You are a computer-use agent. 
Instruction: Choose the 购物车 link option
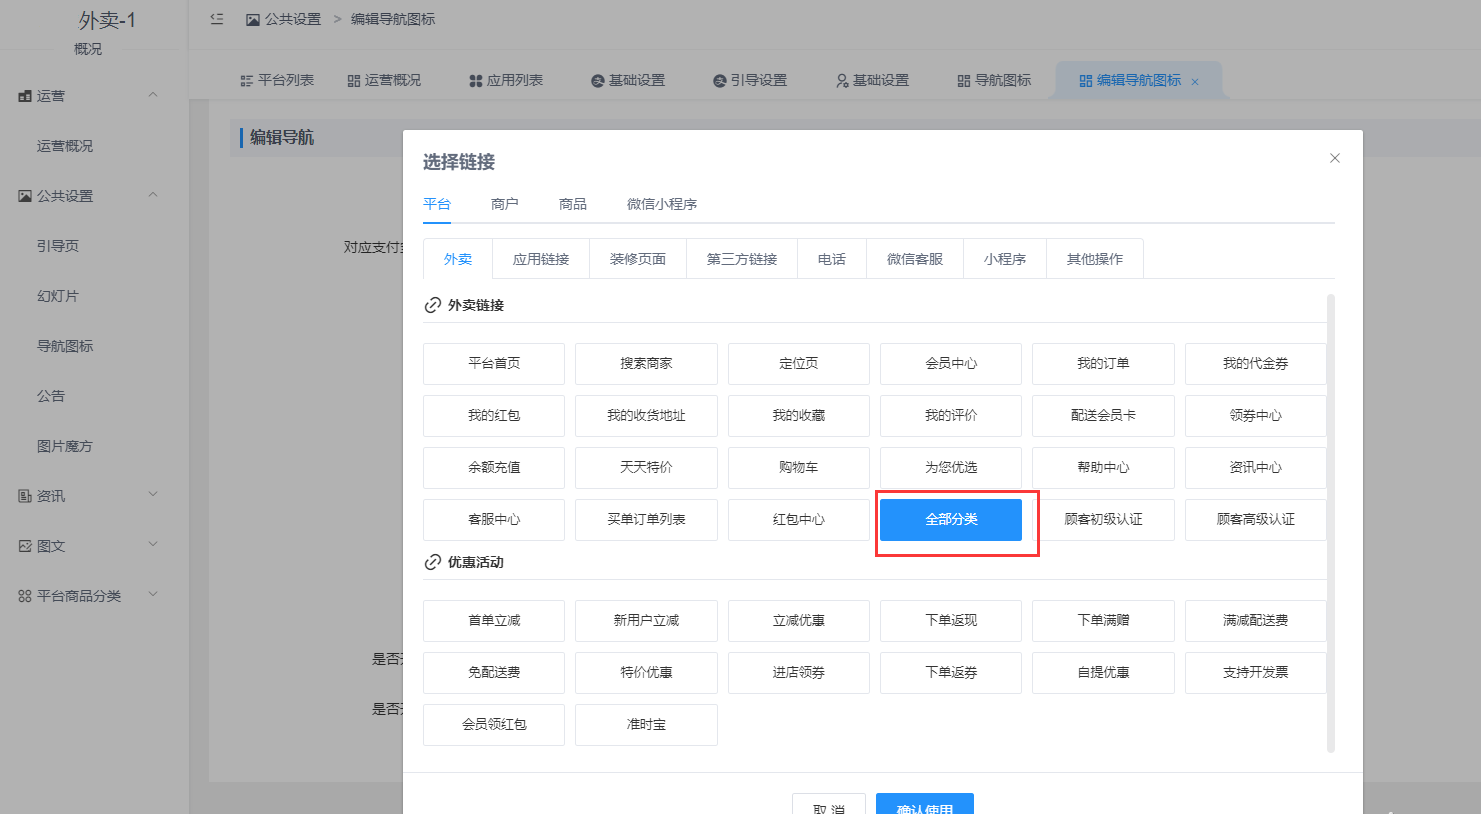click(x=798, y=468)
